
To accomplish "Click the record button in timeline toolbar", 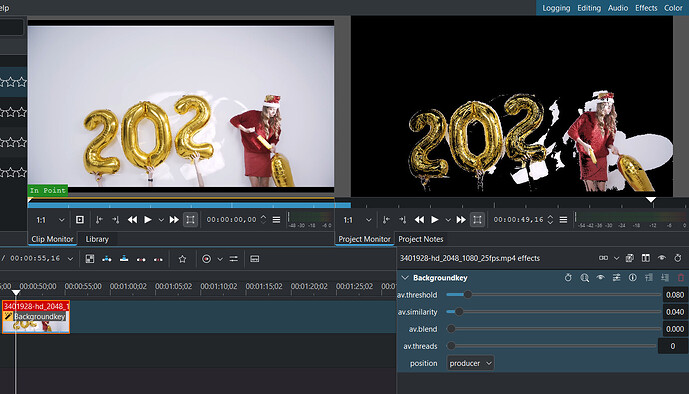I will coord(206,259).
